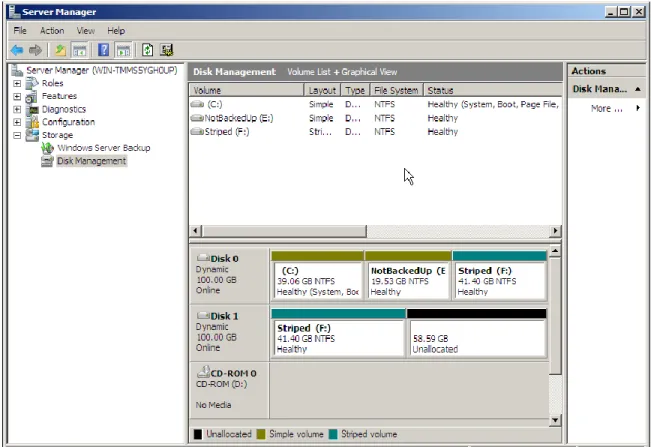Sort by the Type column header
This screenshot has width=651, height=447.
(355, 90)
